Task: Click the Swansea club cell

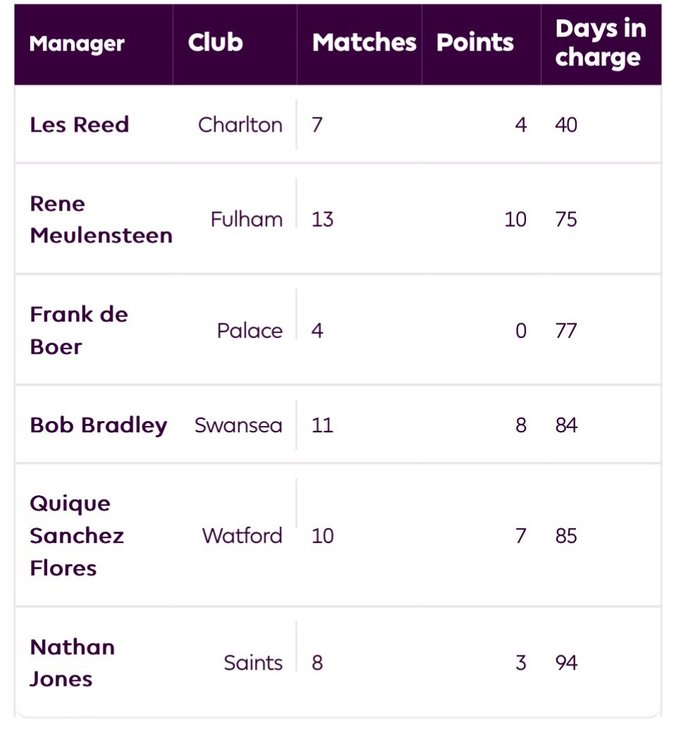Action: [x=238, y=425]
